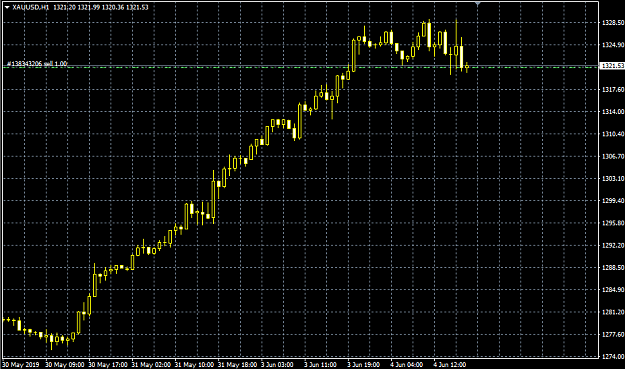Click the 30 May 17:00 time label
The height and width of the screenshot is (369, 625).
[108, 365]
